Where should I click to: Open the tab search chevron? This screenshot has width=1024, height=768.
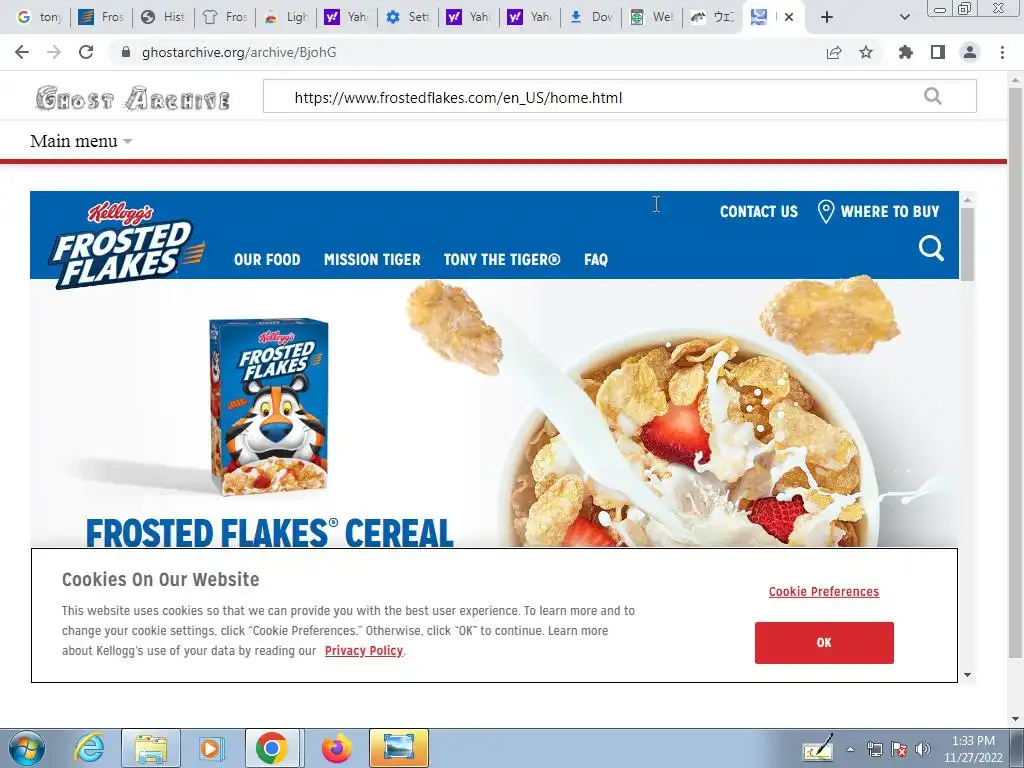pyautogui.click(x=905, y=17)
